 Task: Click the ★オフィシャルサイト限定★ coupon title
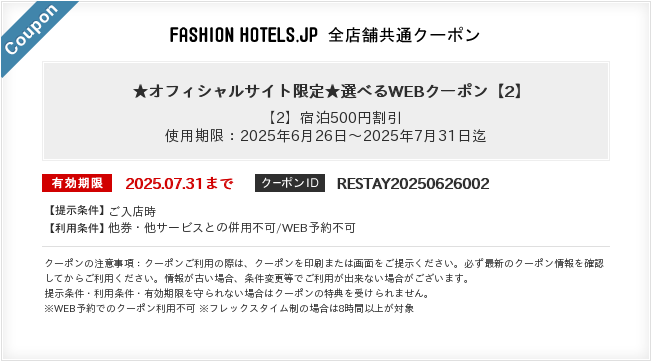(328, 91)
